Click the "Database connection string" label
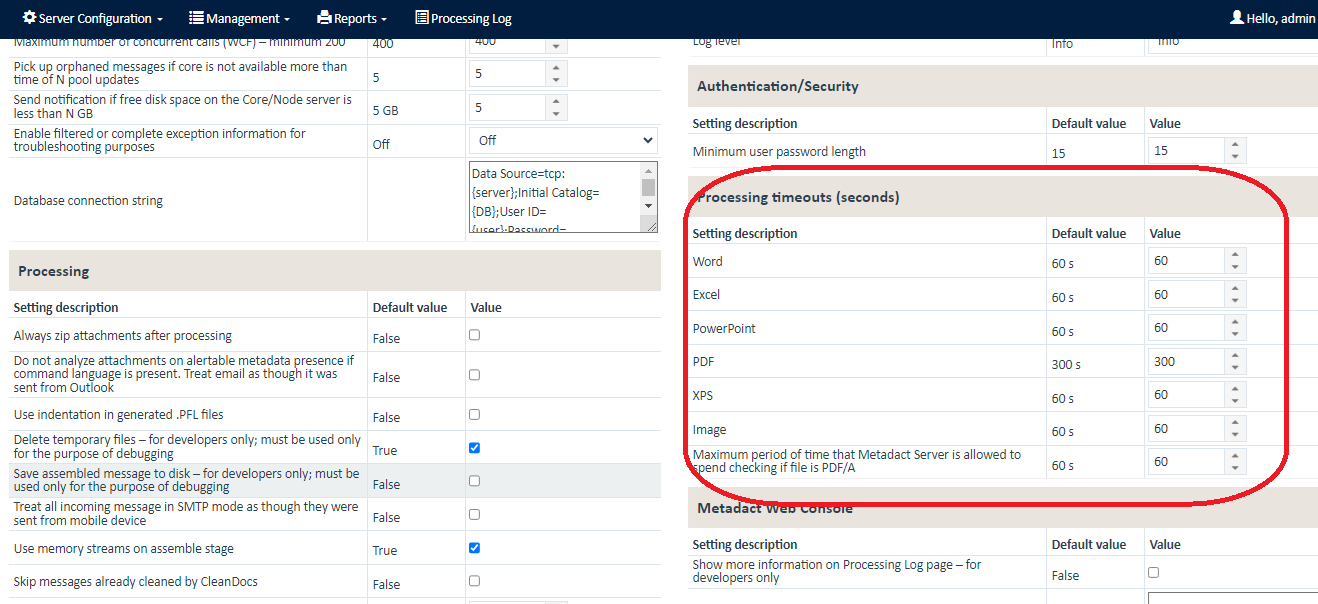 [x=88, y=201]
